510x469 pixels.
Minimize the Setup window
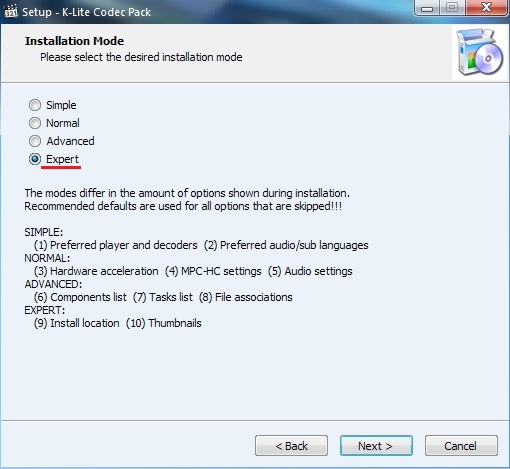[427, 8]
